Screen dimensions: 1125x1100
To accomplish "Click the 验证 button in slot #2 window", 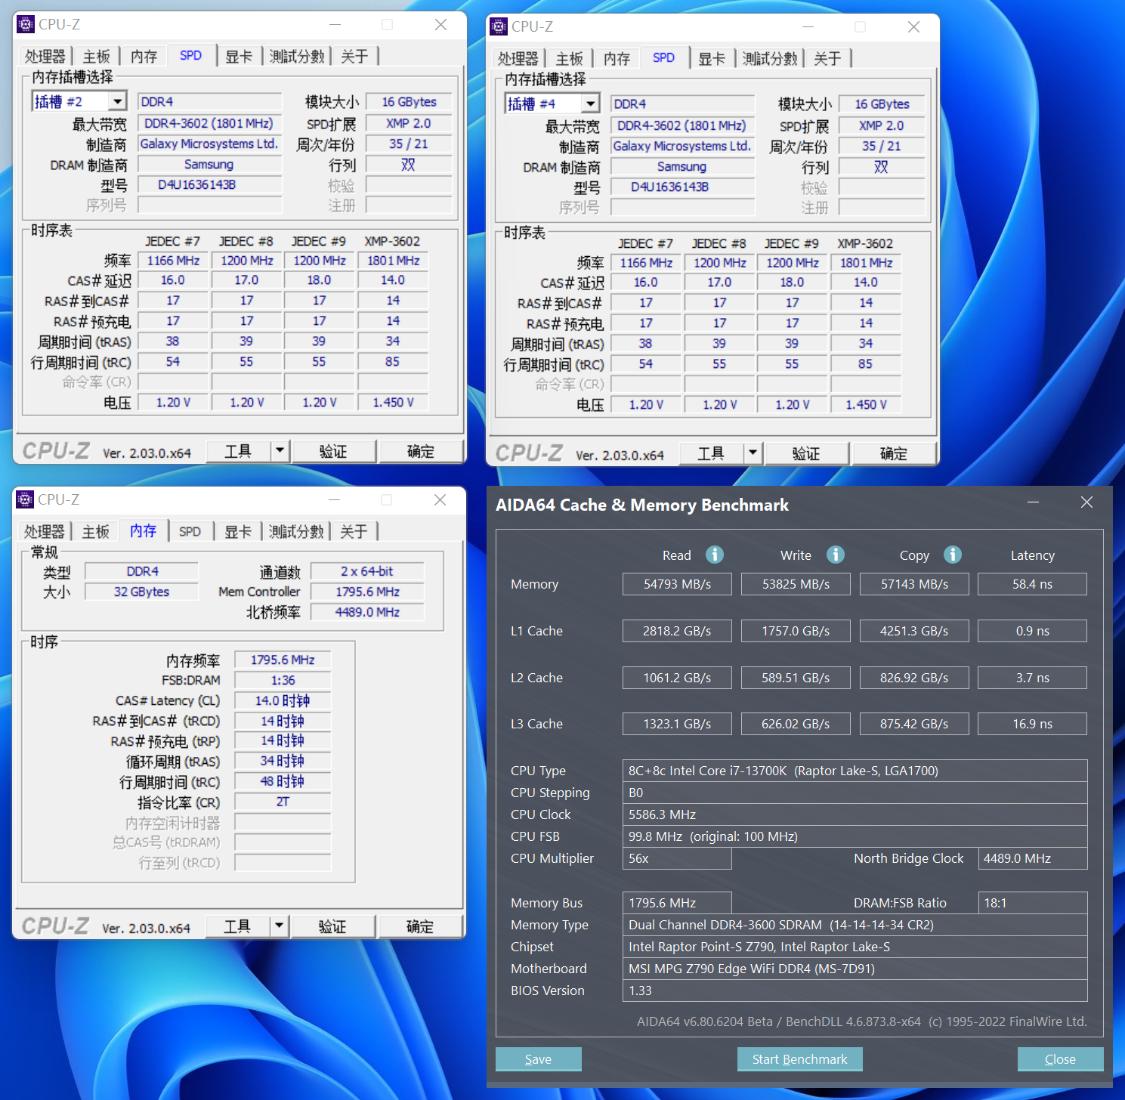I will 333,450.
